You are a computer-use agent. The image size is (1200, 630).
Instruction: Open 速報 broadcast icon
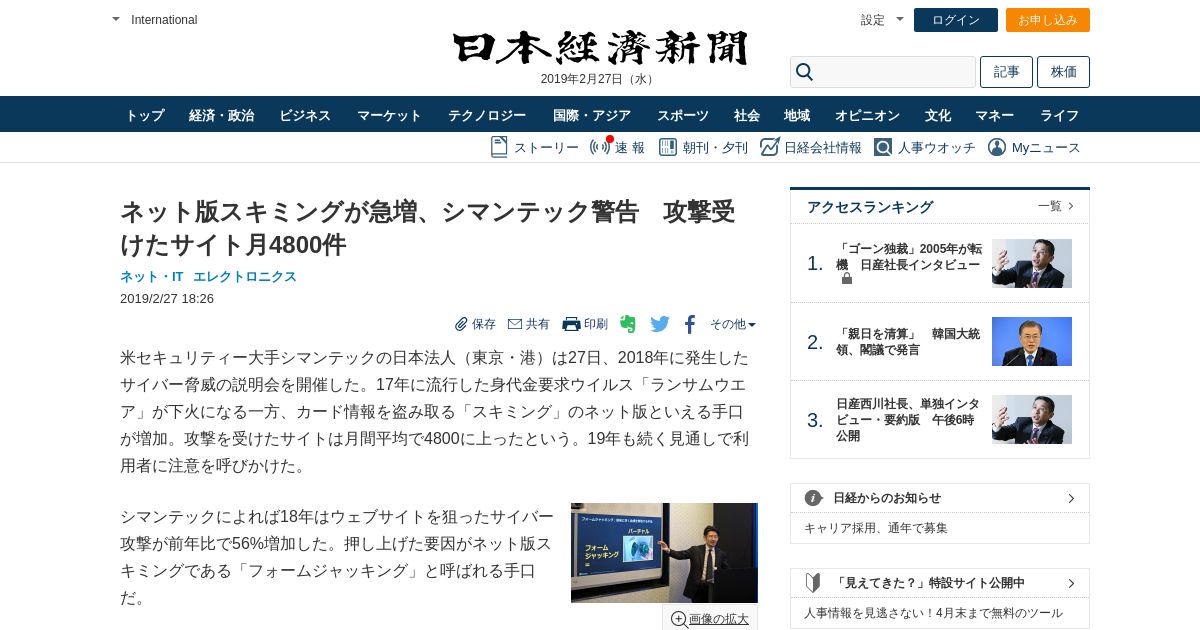[x=600, y=147]
